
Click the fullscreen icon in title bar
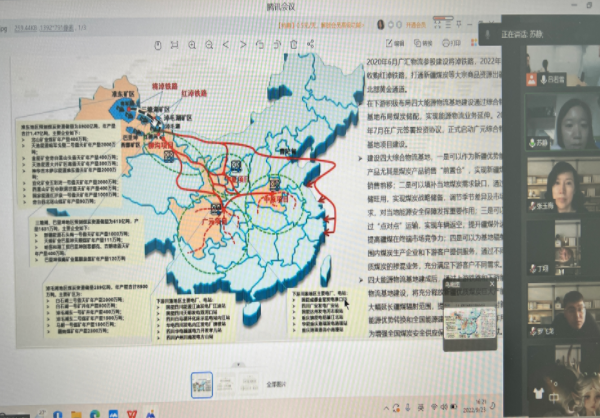437,24
